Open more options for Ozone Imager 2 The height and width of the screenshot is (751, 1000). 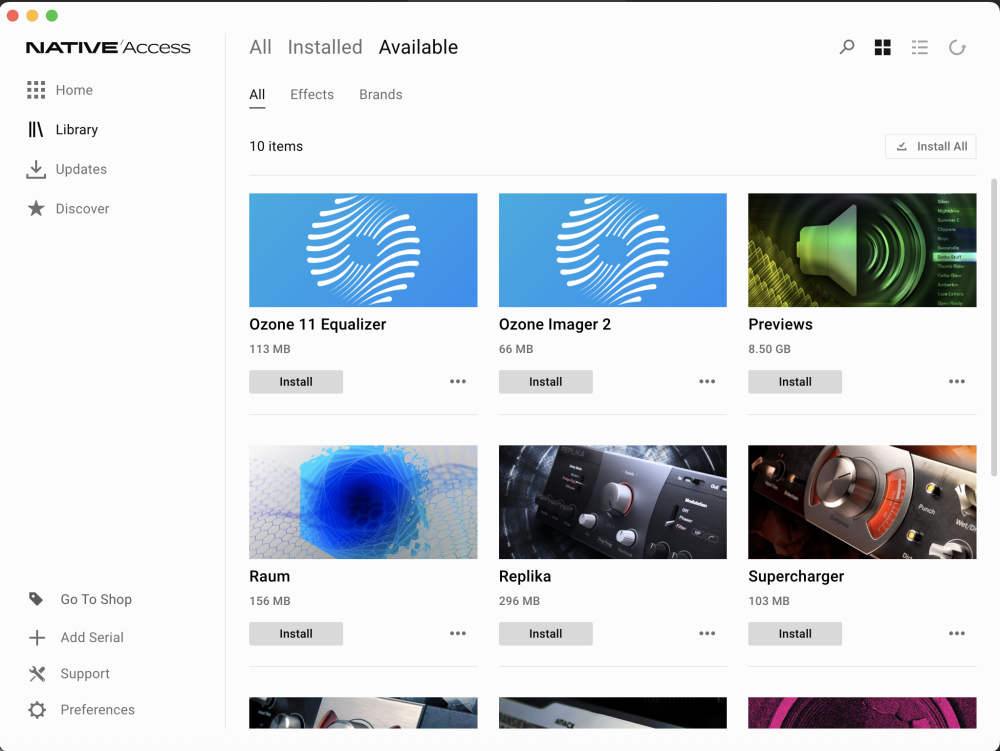coord(707,381)
